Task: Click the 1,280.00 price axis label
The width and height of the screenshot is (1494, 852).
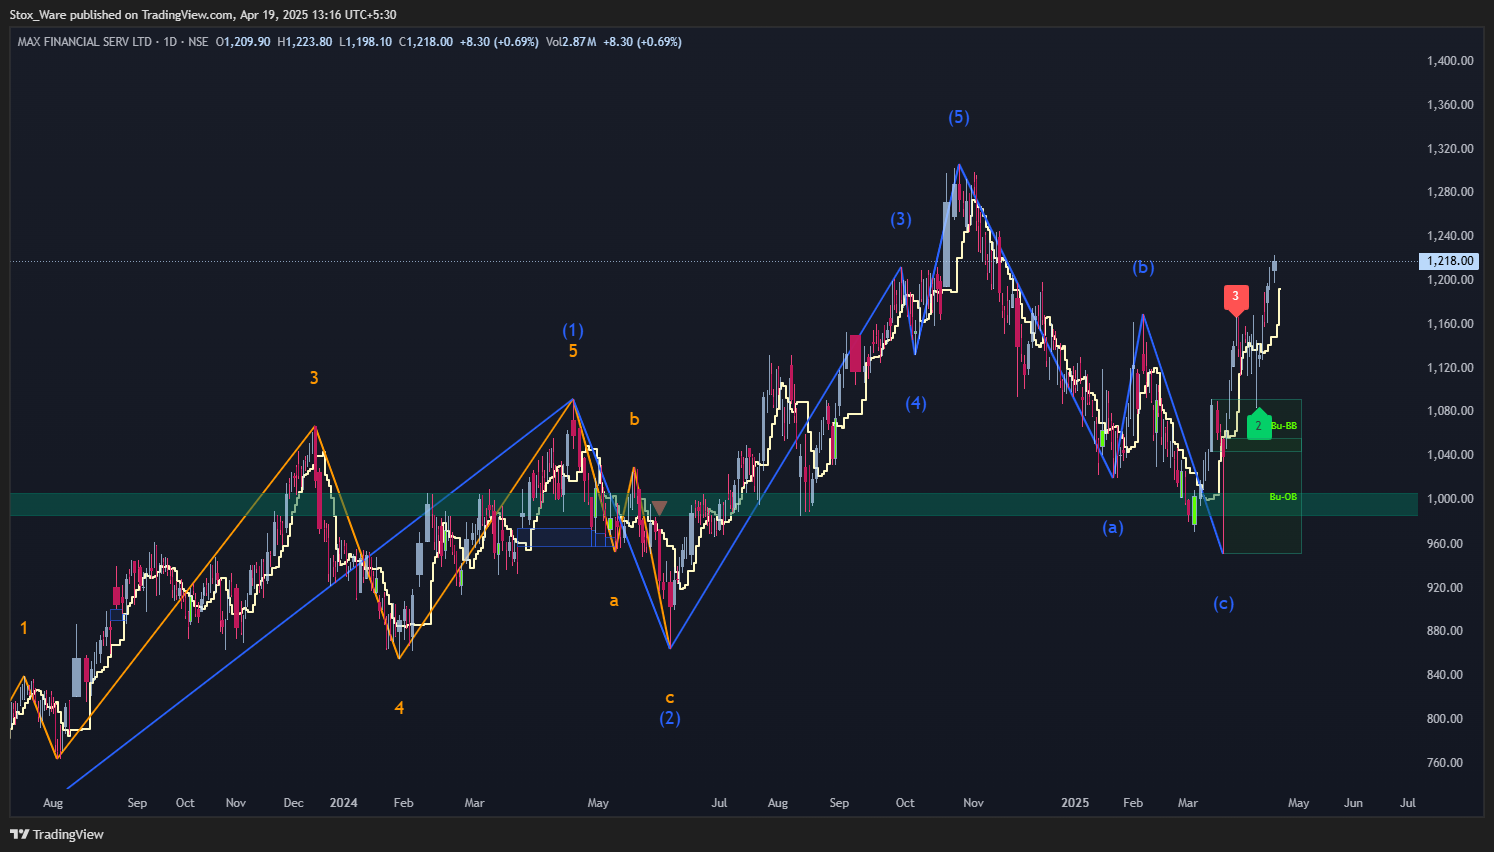Action: pos(1450,192)
